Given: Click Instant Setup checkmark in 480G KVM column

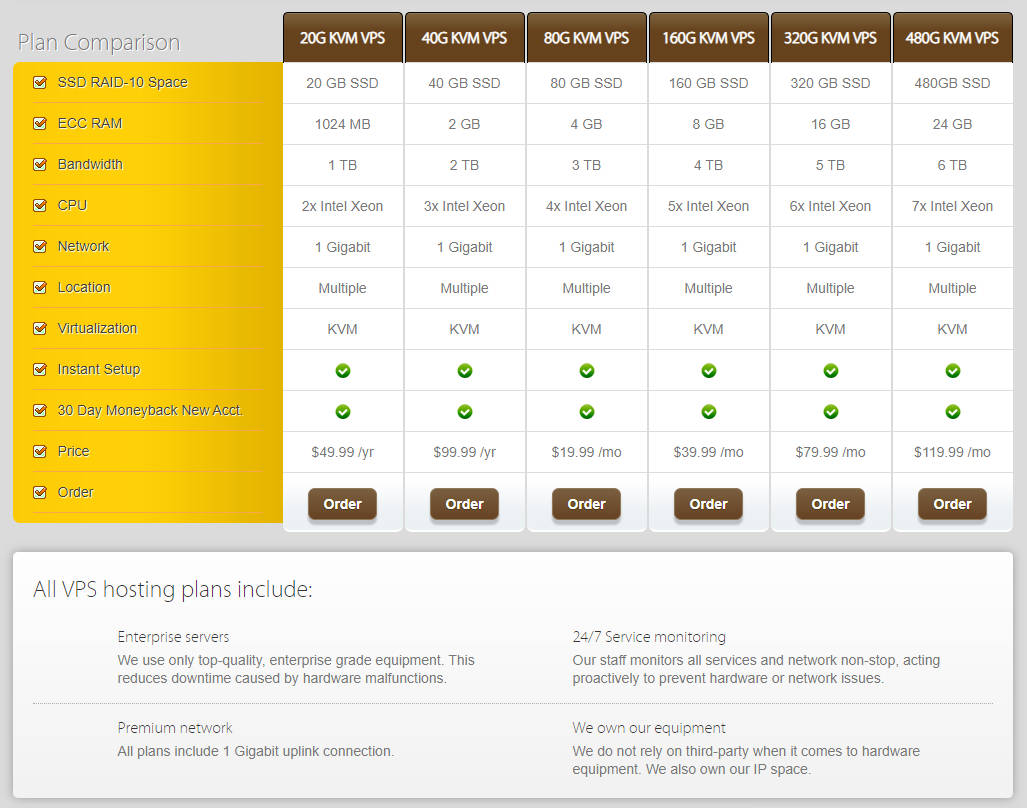Looking at the screenshot, I should tap(953, 371).
